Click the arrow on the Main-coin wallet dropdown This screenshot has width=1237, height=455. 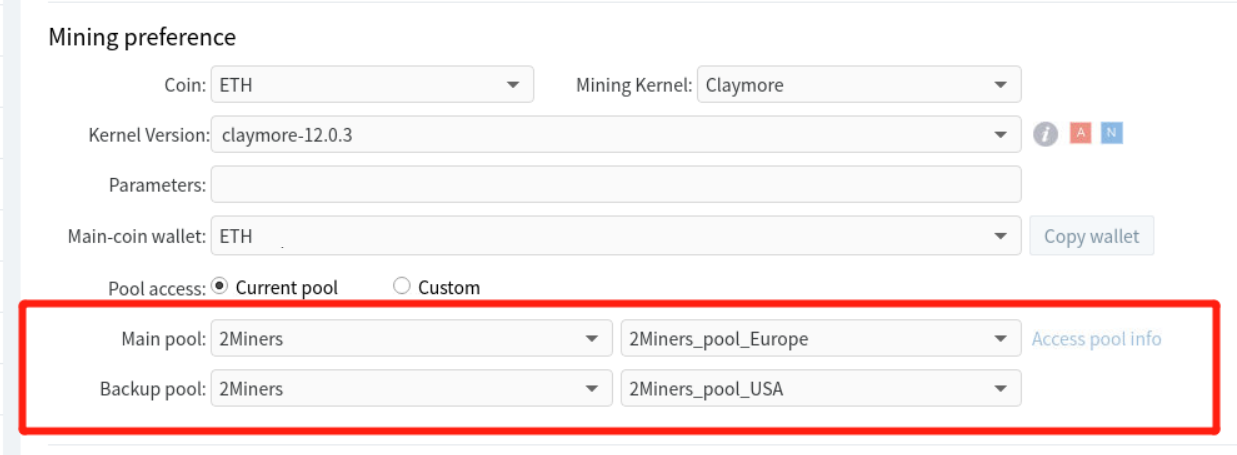tap(1000, 237)
